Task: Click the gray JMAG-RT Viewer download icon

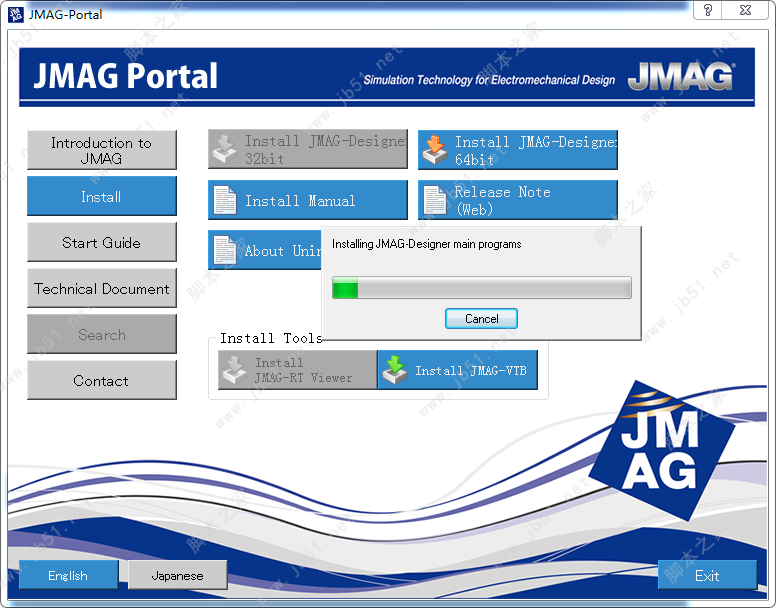Action: (235, 370)
